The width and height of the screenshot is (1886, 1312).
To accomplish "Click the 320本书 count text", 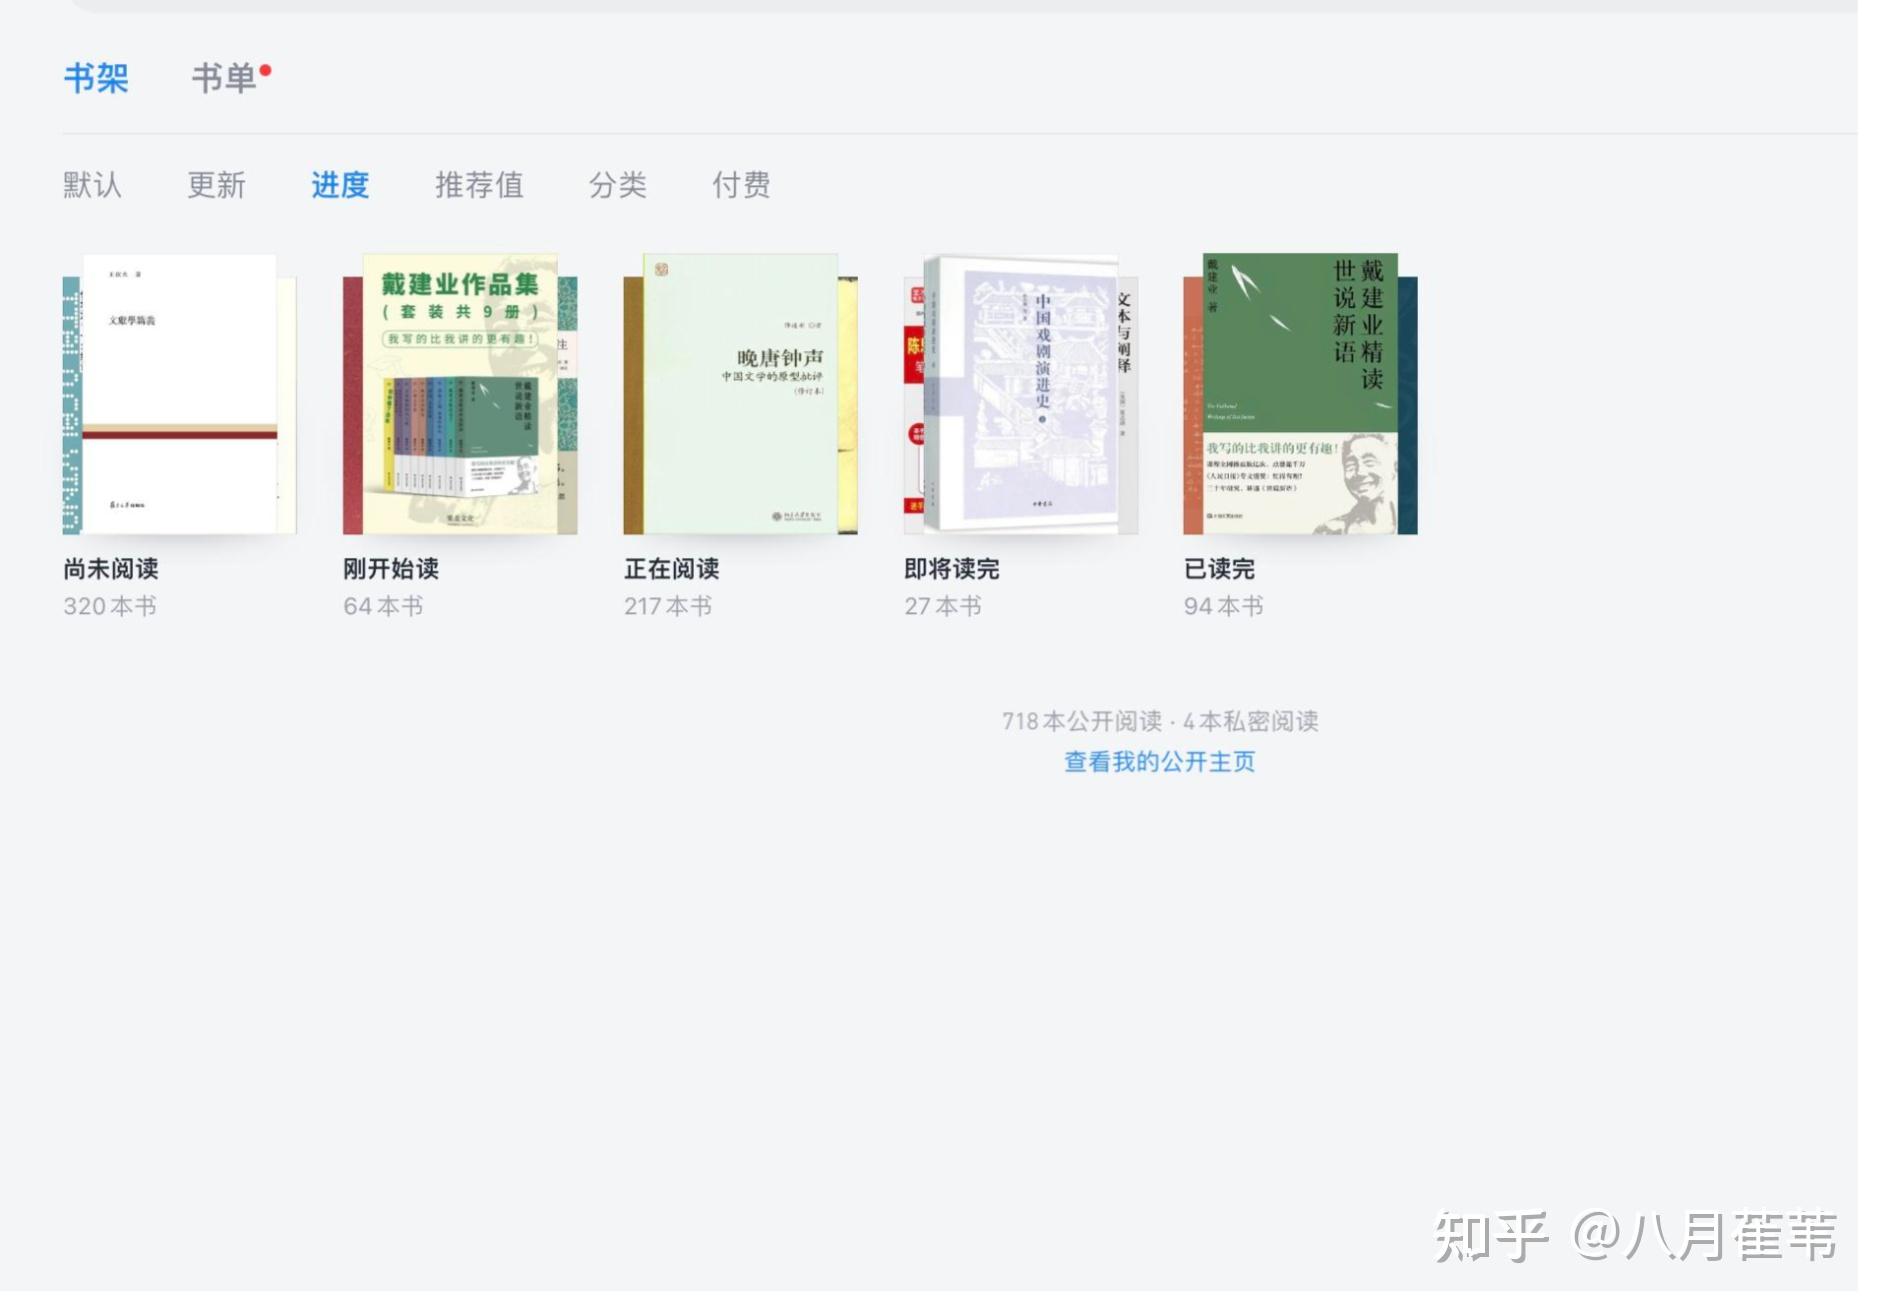I will point(110,606).
